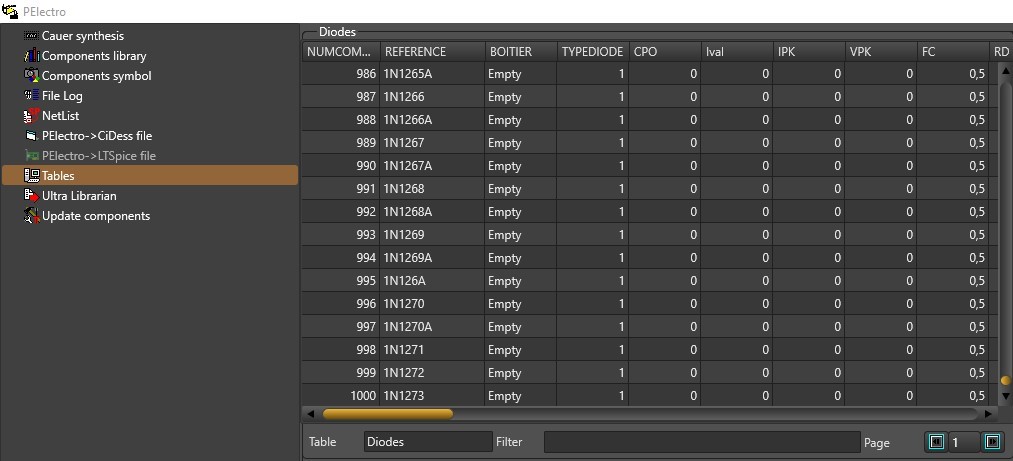This screenshot has width=1013, height=461.
Task: Select the Ultra Librarian icon
Action: click(x=32, y=196)
